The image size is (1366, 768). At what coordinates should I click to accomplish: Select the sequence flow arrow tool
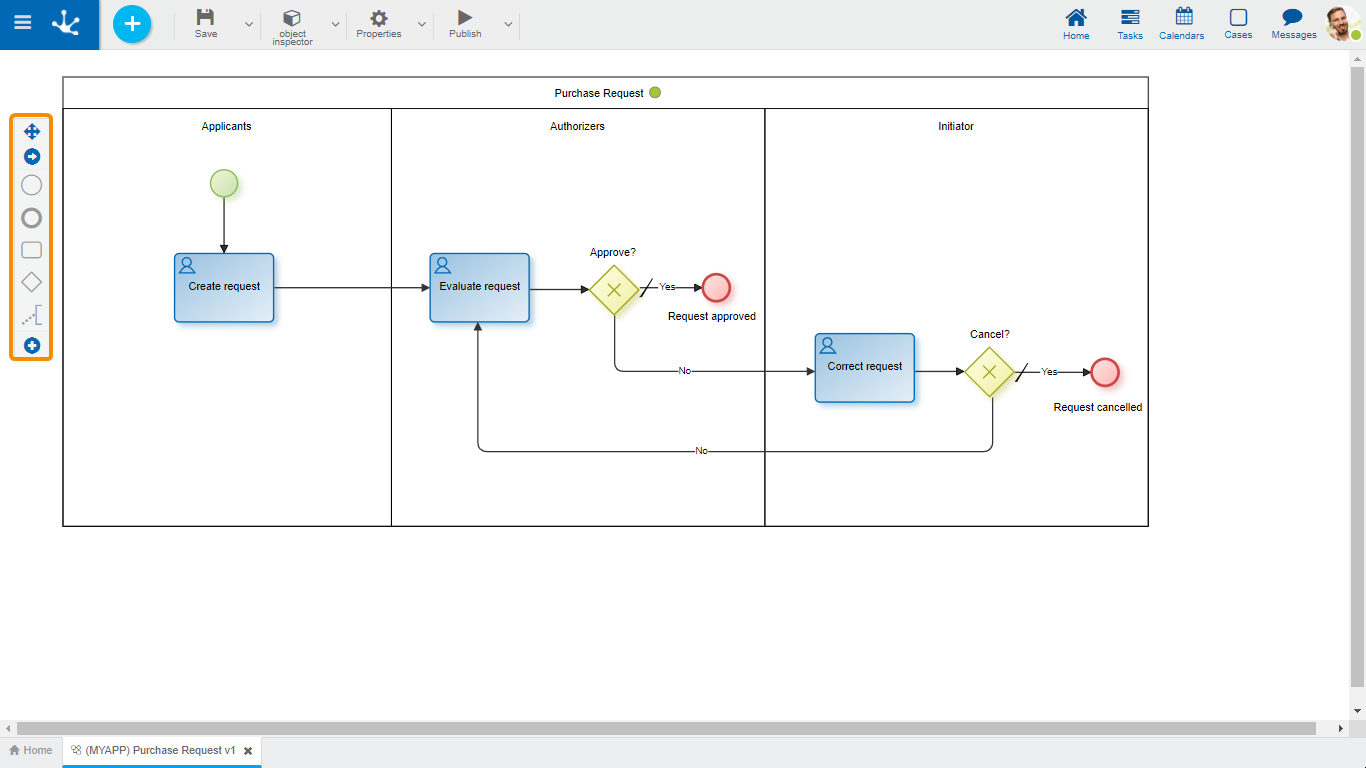pos(32,157)
